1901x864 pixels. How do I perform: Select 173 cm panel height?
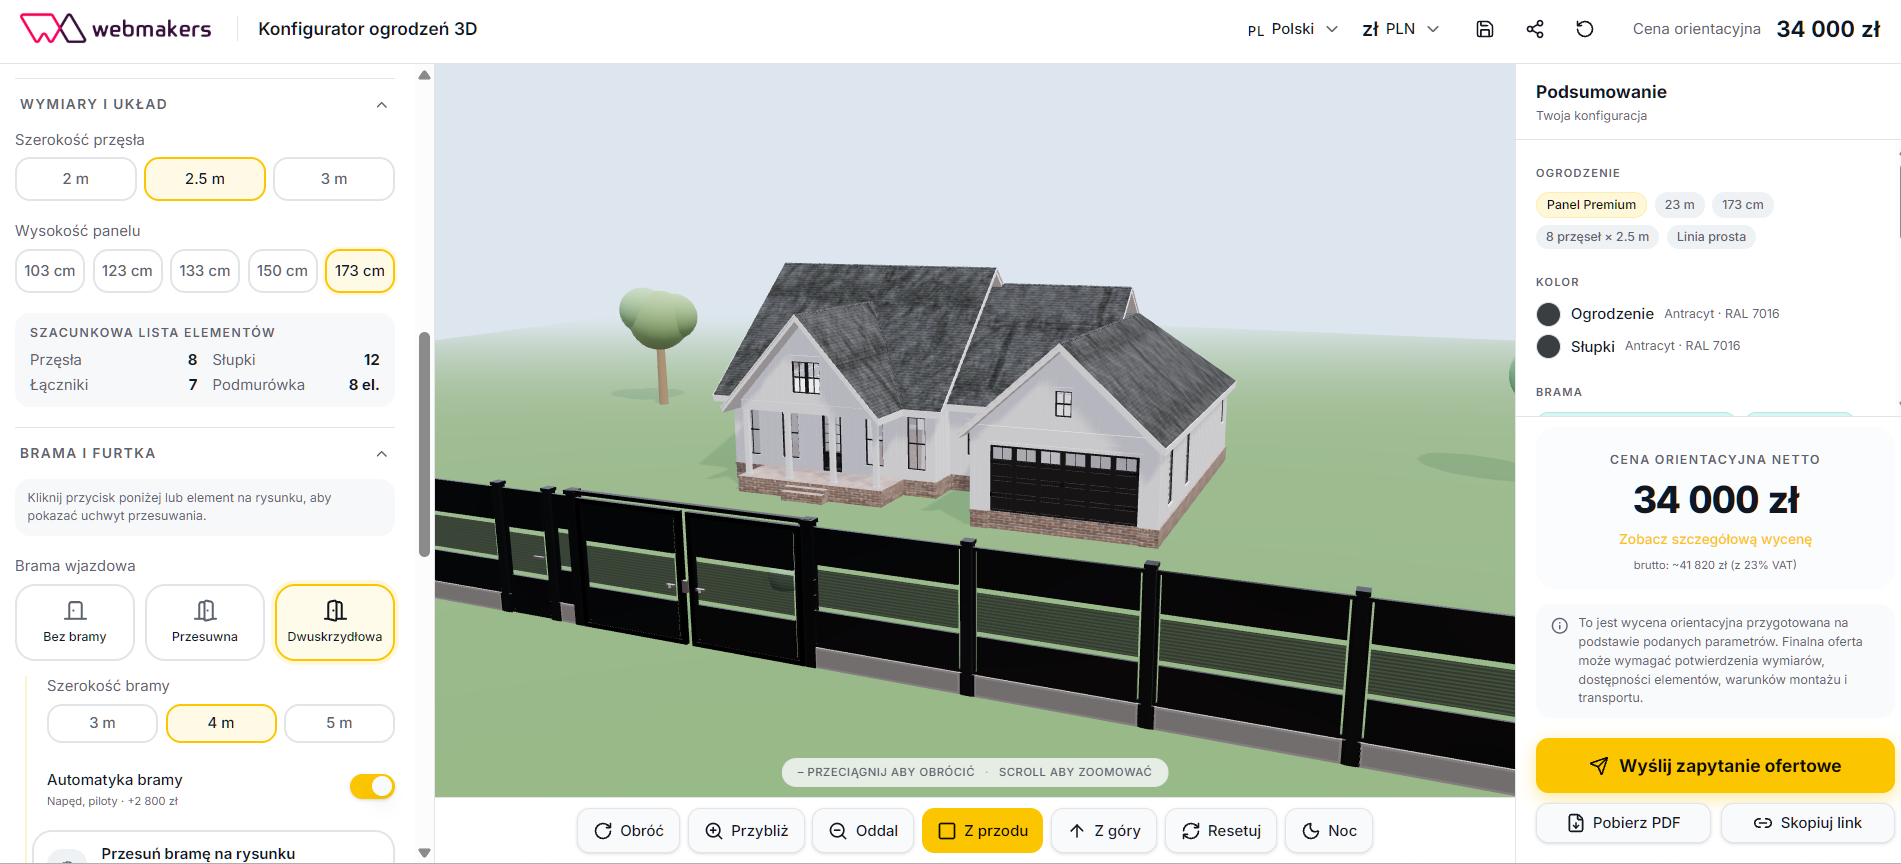coord(360,271)
